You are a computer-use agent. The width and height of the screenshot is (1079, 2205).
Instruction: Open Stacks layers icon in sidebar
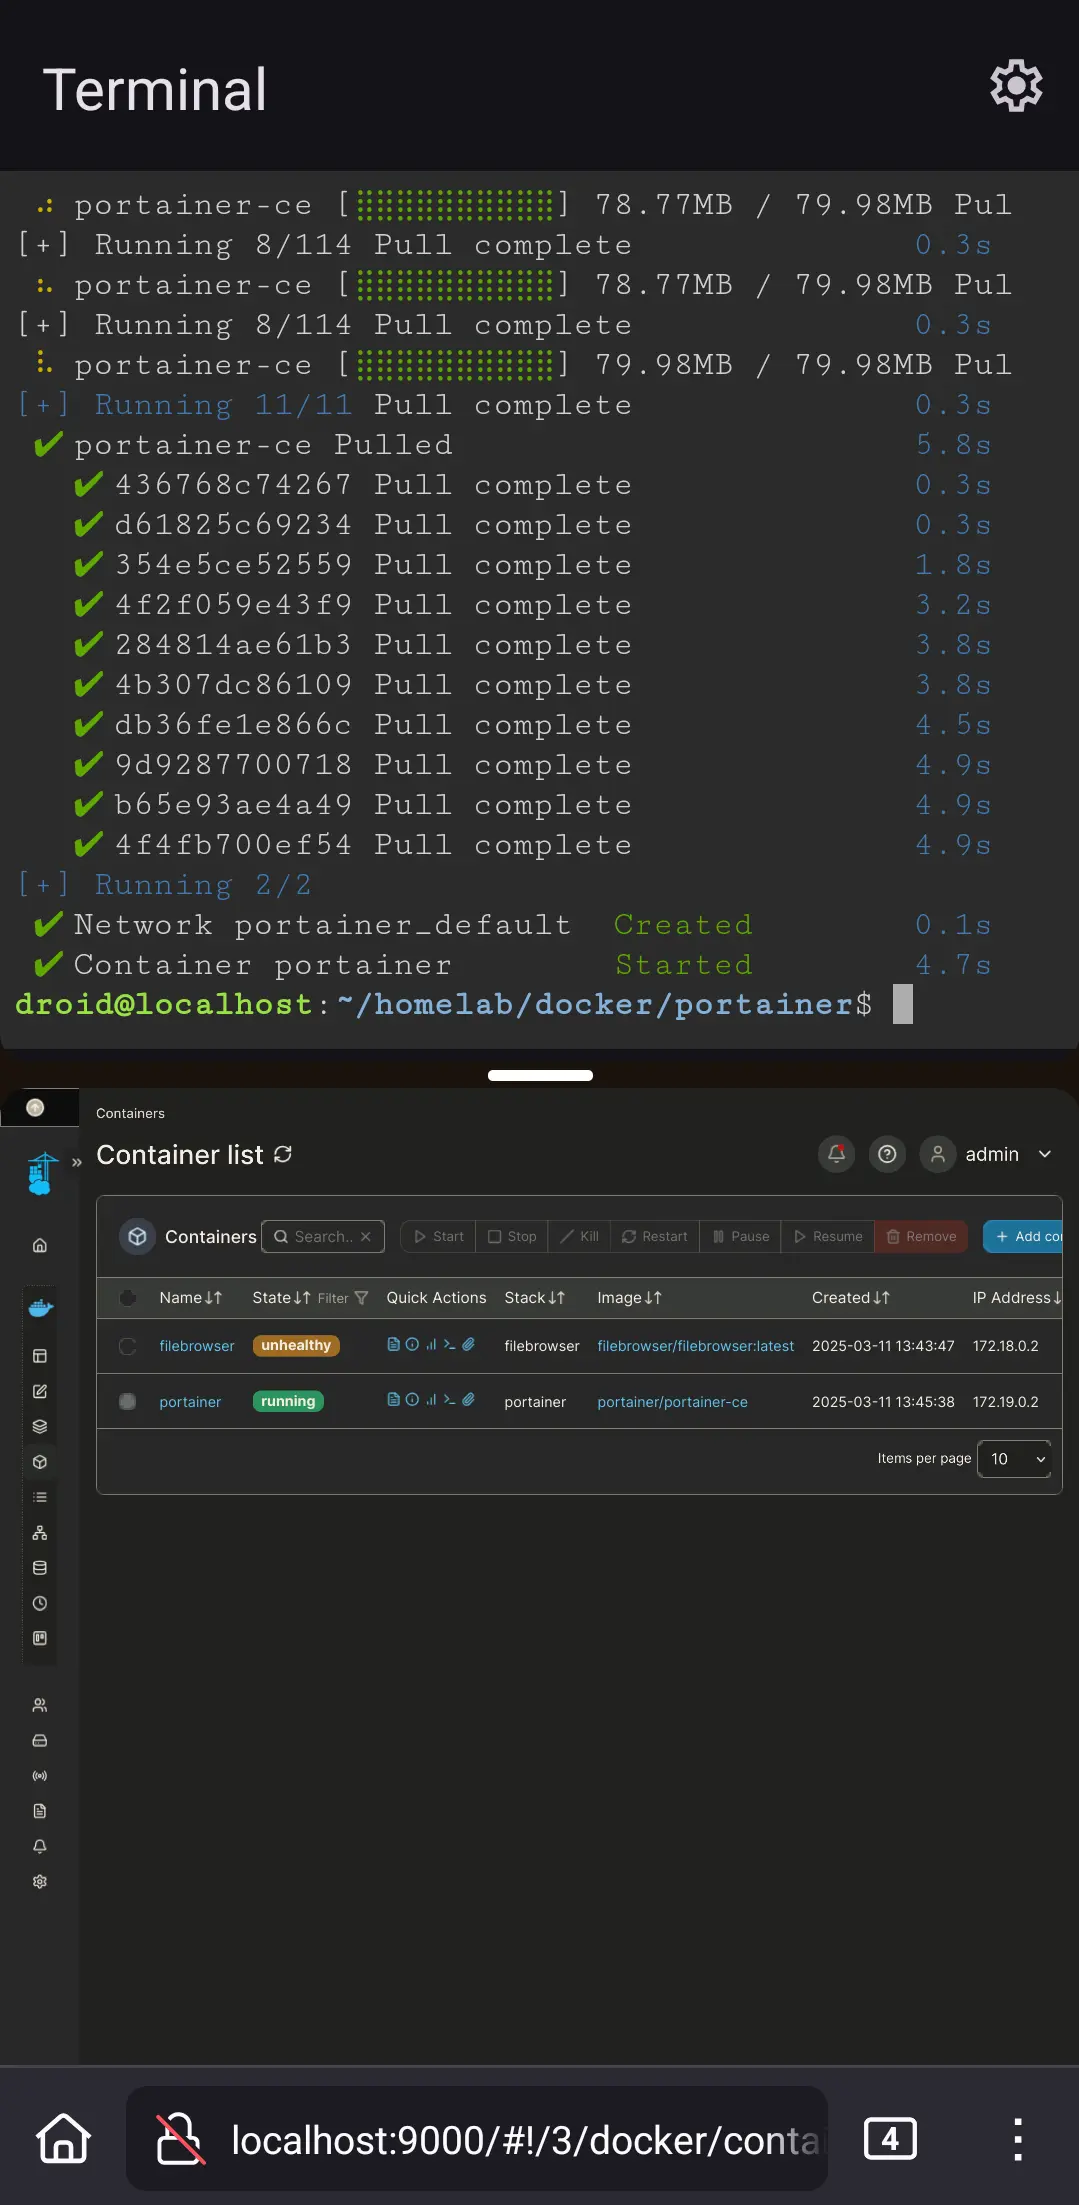pyautogui.click(x=40, y=1426)
